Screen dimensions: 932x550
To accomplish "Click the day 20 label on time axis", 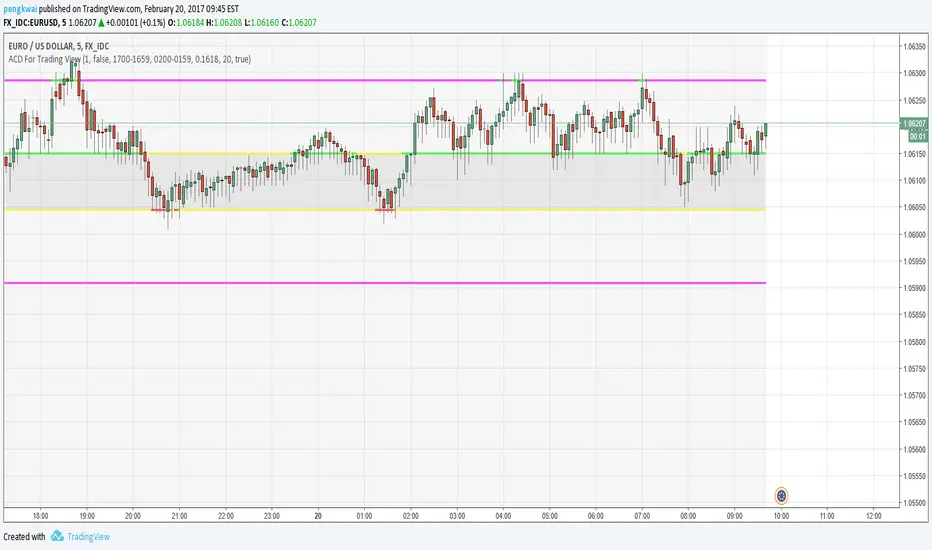I will point(318,516).
